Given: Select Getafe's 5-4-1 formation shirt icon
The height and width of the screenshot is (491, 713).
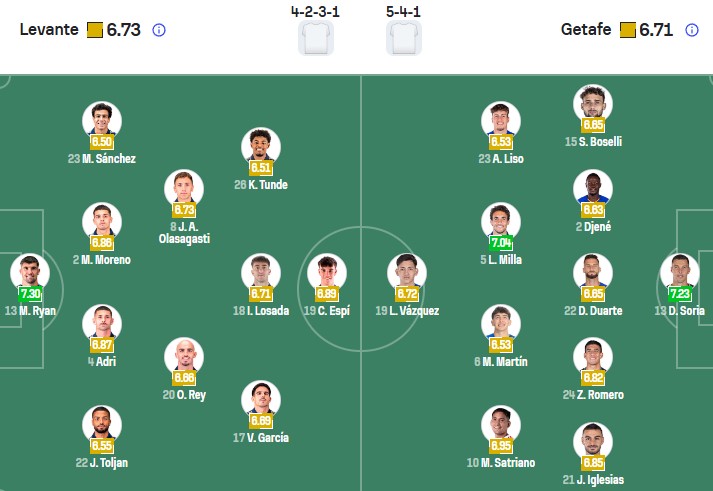Looking at the screenshot, I should coord(404,37).
